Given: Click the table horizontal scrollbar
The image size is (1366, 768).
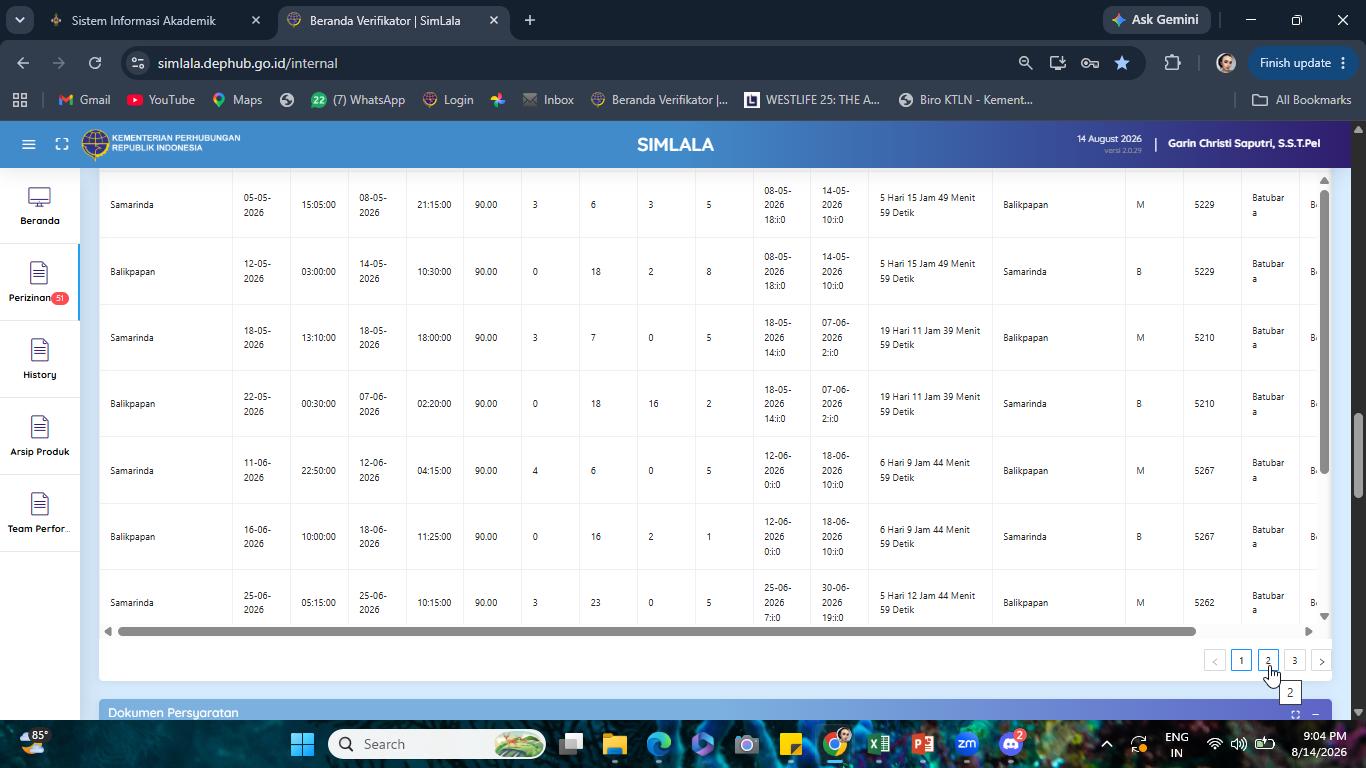Looking at the screenshot, I should 656,631.
